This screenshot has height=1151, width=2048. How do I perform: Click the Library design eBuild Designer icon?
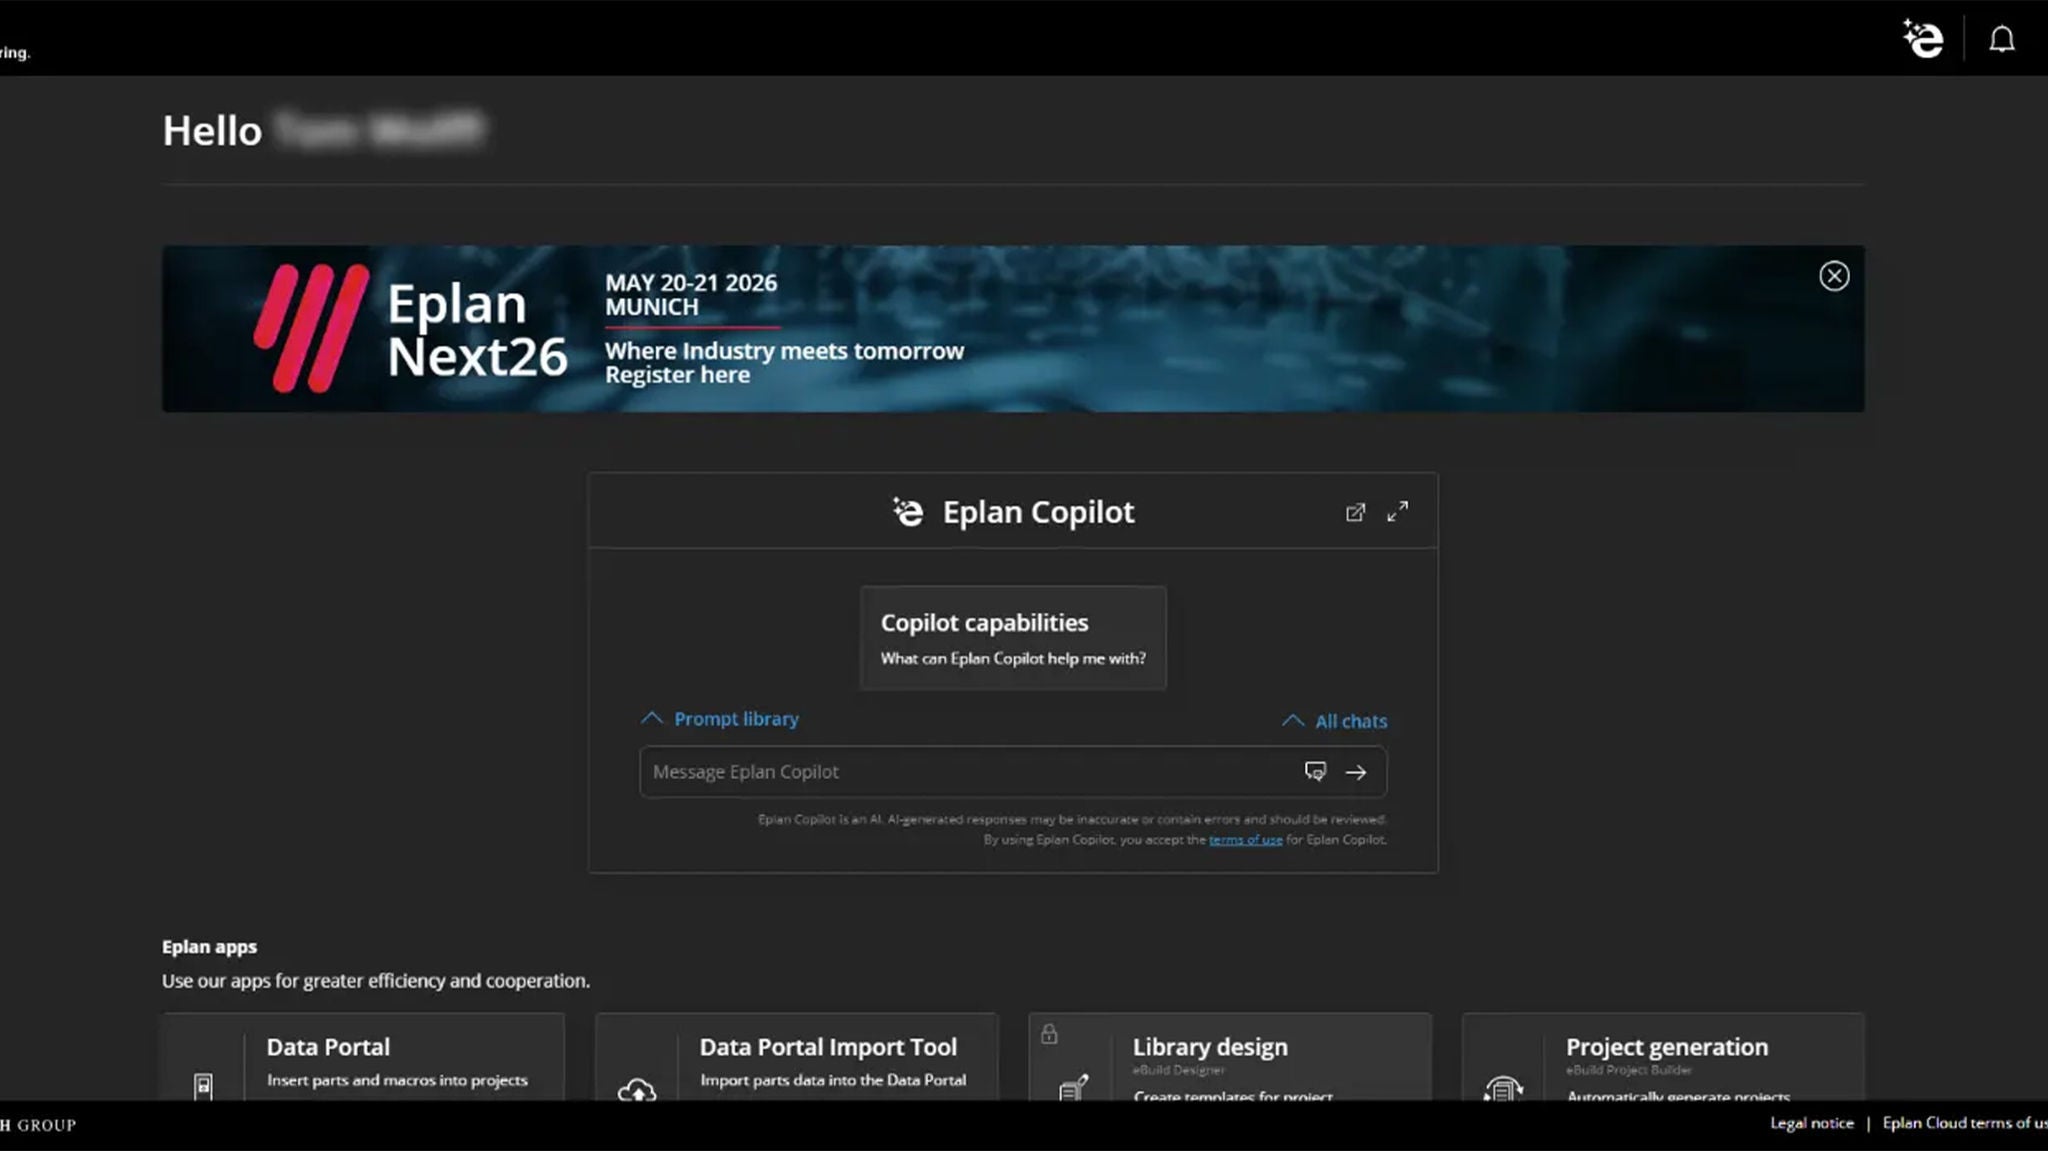1073,1087
